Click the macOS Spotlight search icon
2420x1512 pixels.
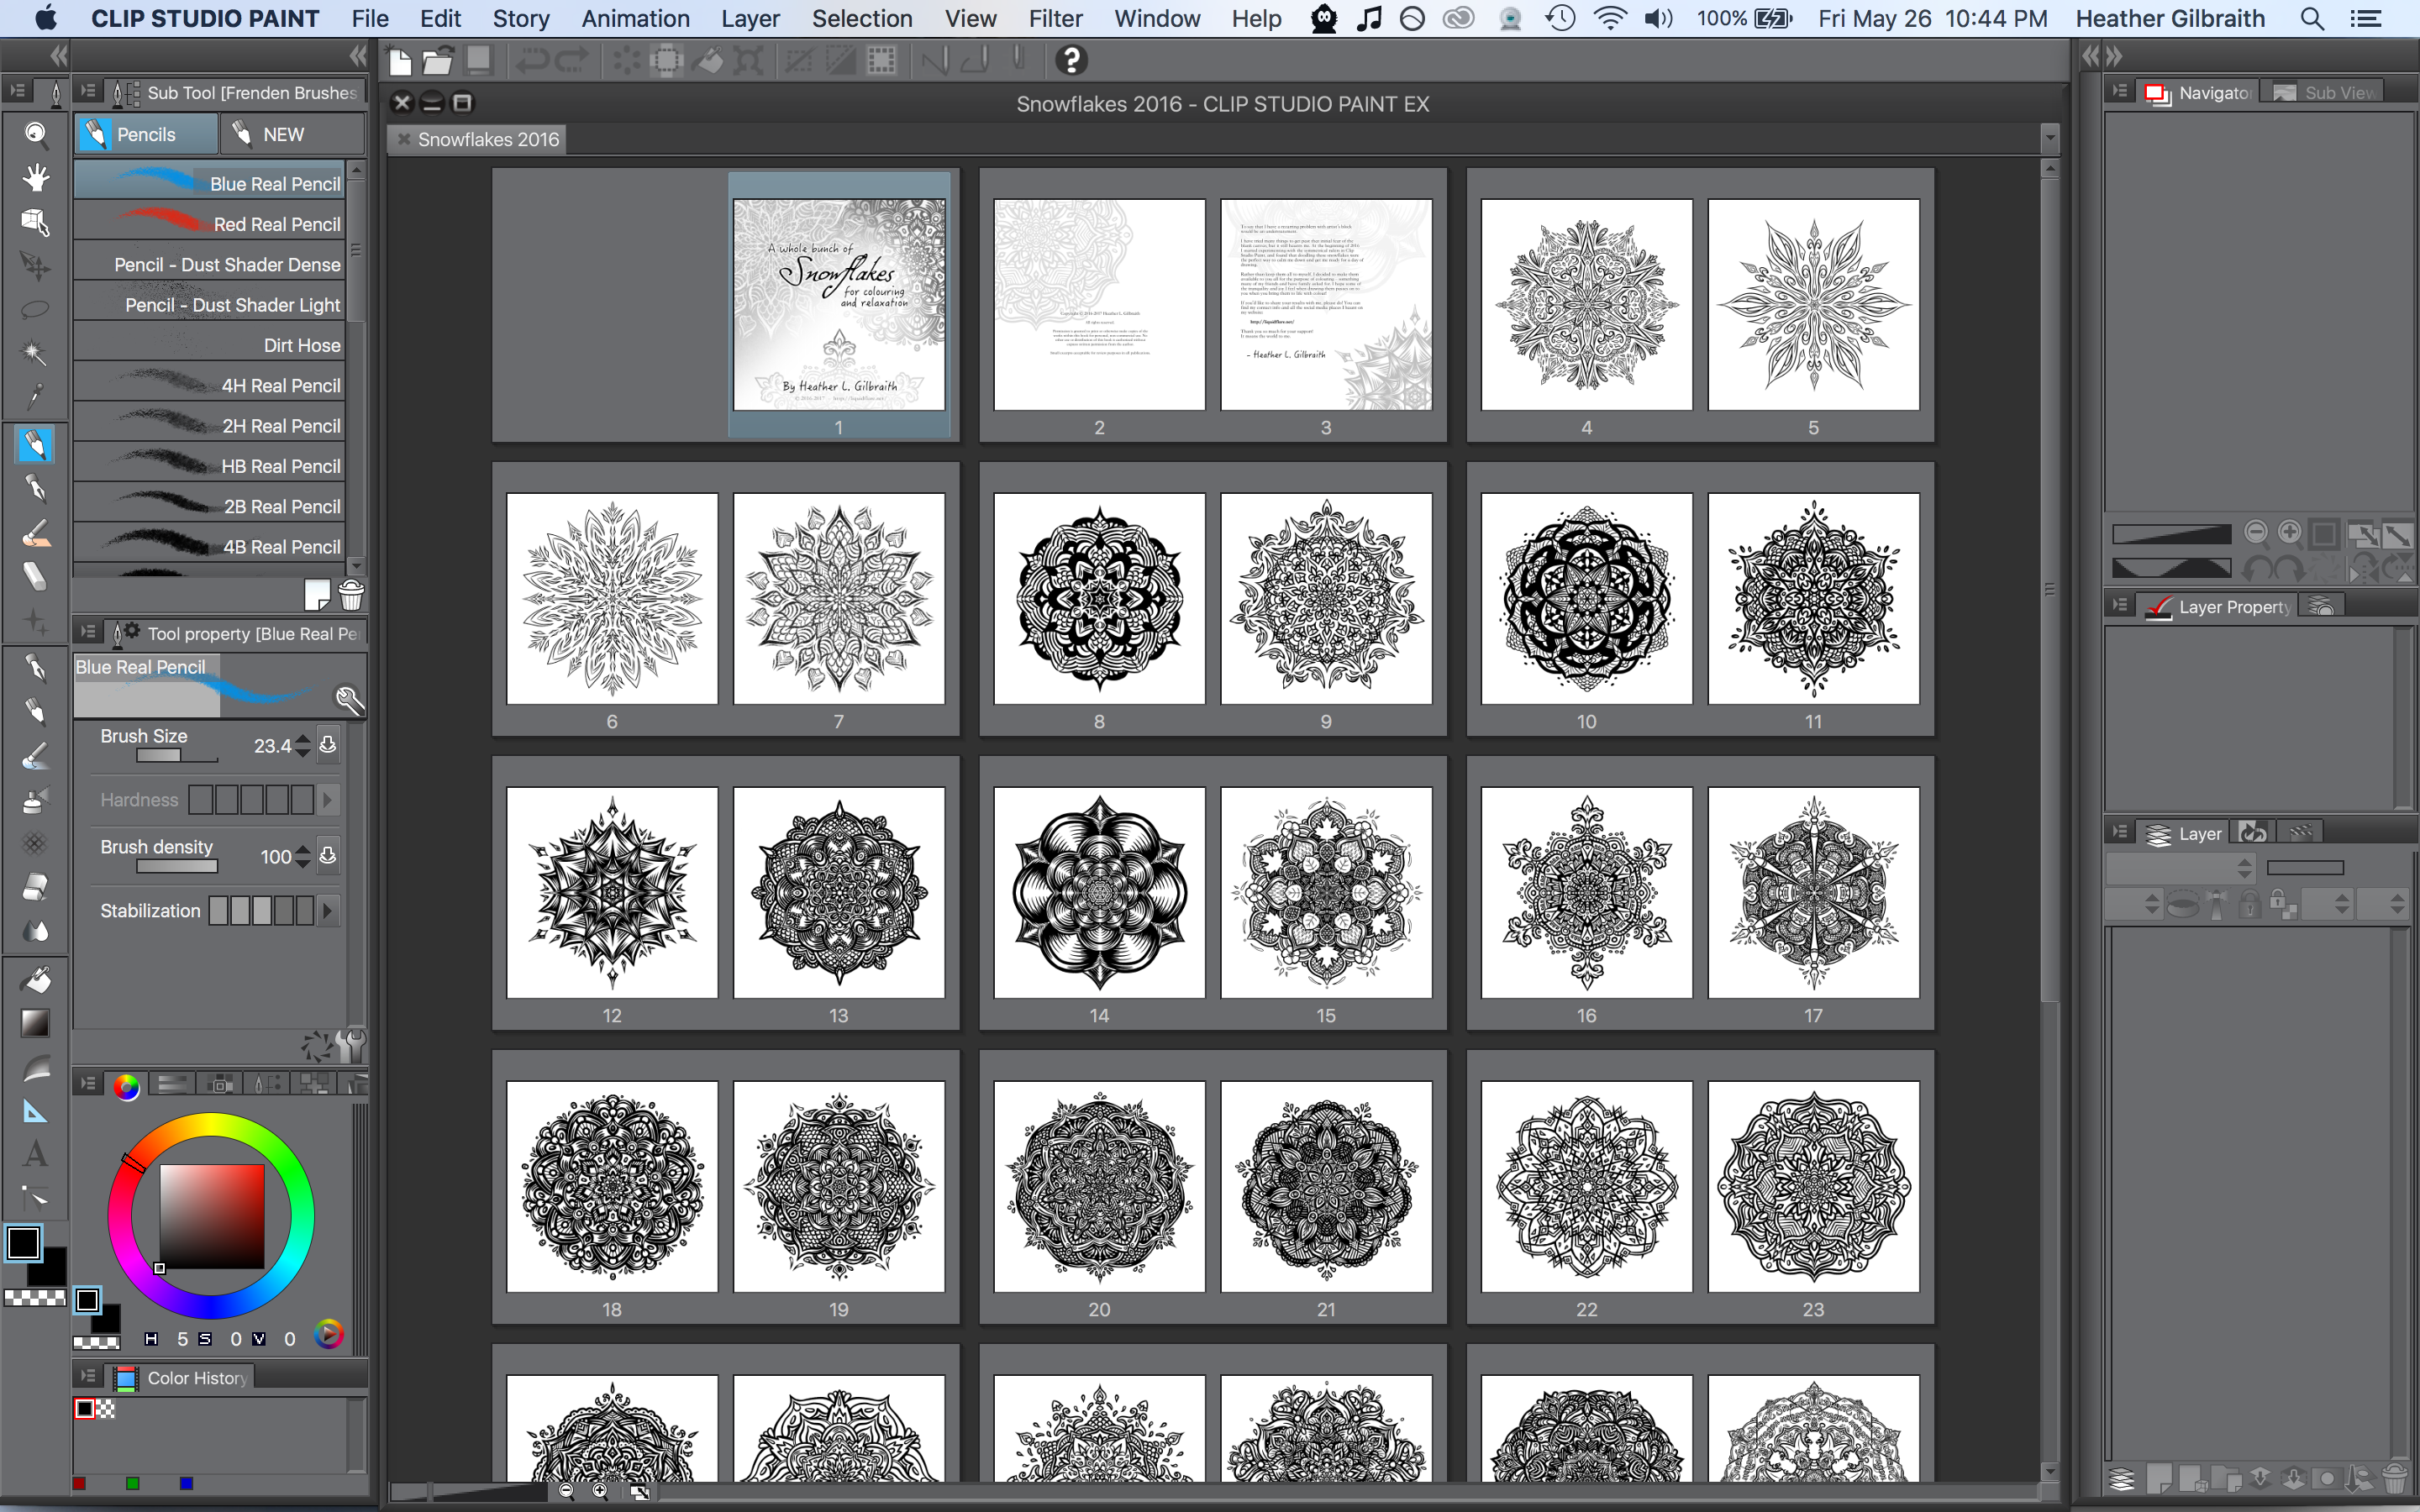point(2312,18)
